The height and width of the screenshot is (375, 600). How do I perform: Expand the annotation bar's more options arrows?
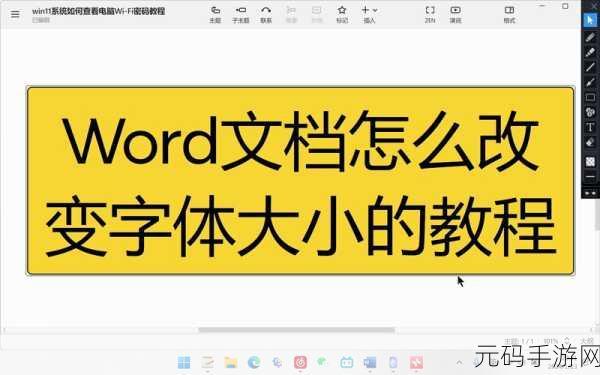click(590, 193)
